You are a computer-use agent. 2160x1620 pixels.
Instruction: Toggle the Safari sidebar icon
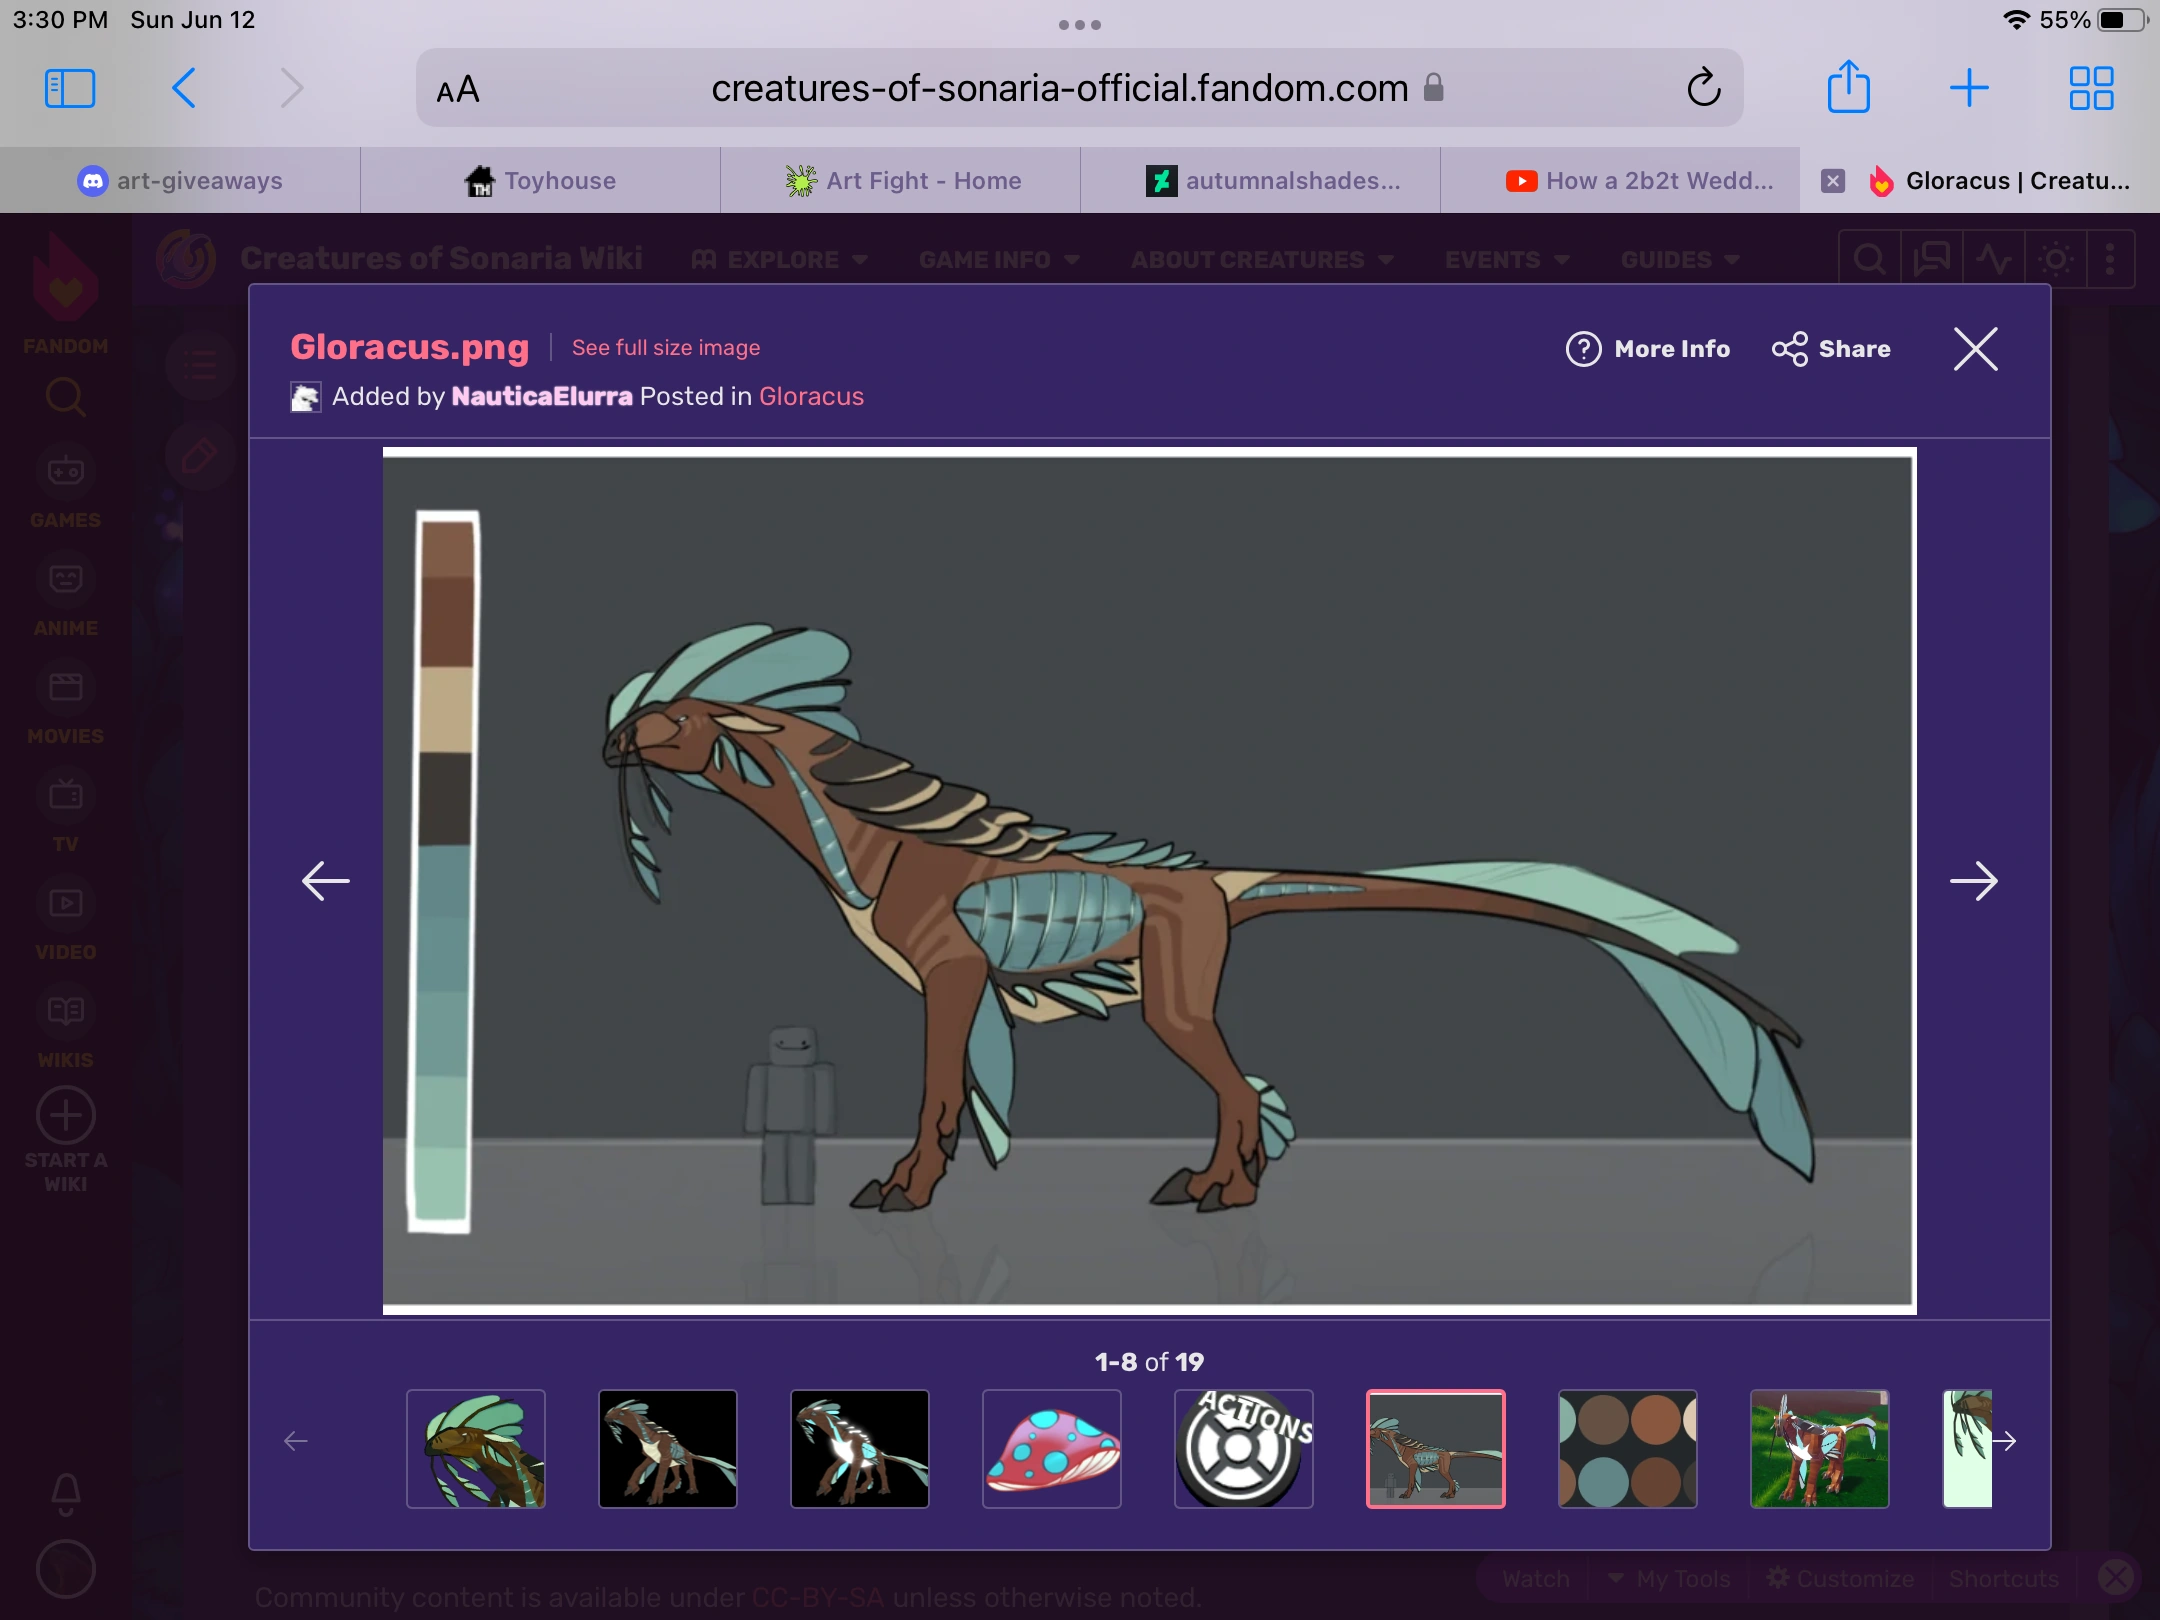click(x=70, y=88)
